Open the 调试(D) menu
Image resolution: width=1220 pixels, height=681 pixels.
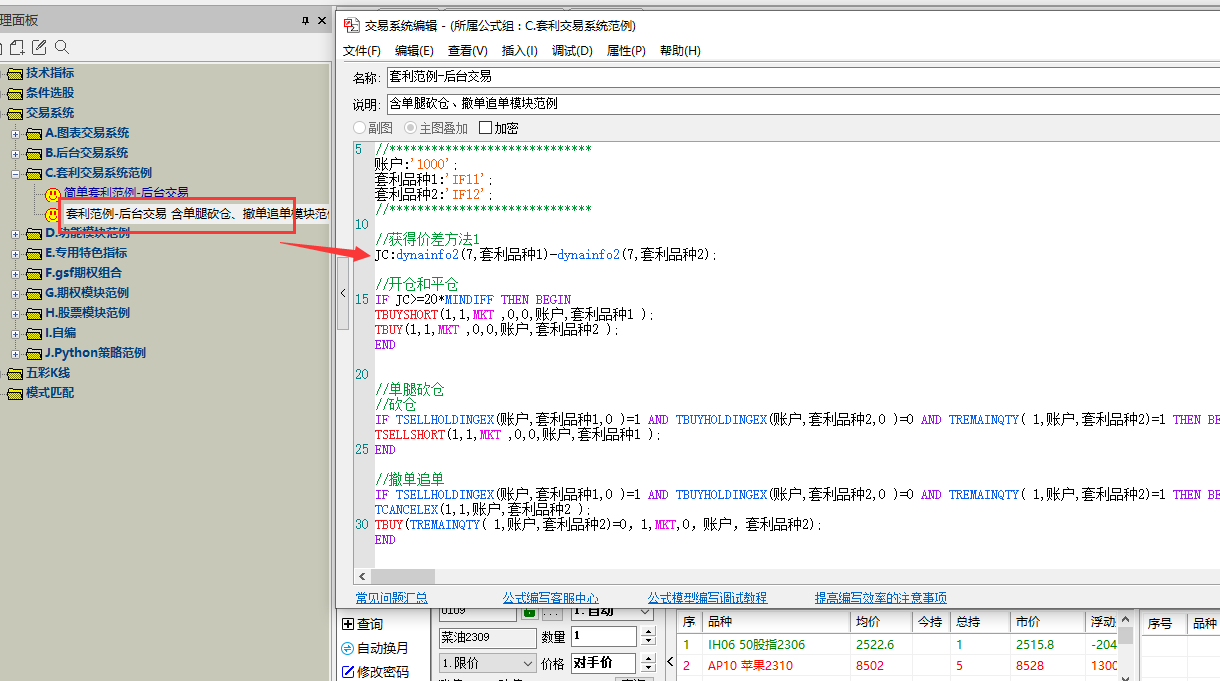point(572,50)
